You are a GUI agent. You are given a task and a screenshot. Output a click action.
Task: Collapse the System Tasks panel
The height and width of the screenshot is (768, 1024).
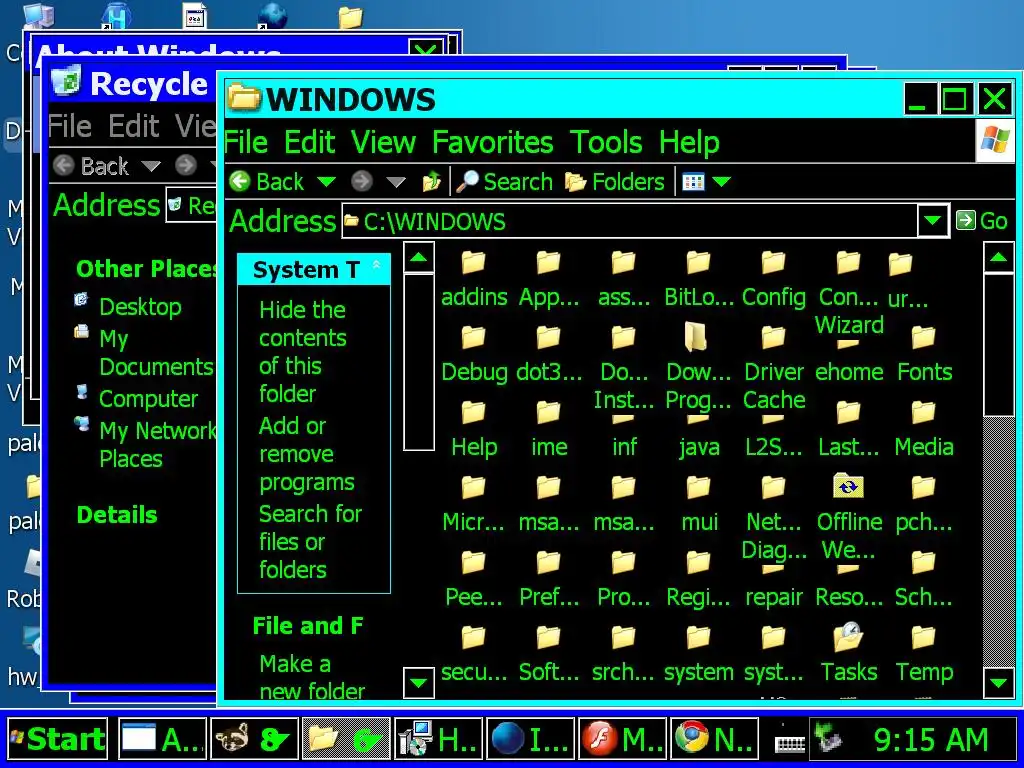(376, 265)
